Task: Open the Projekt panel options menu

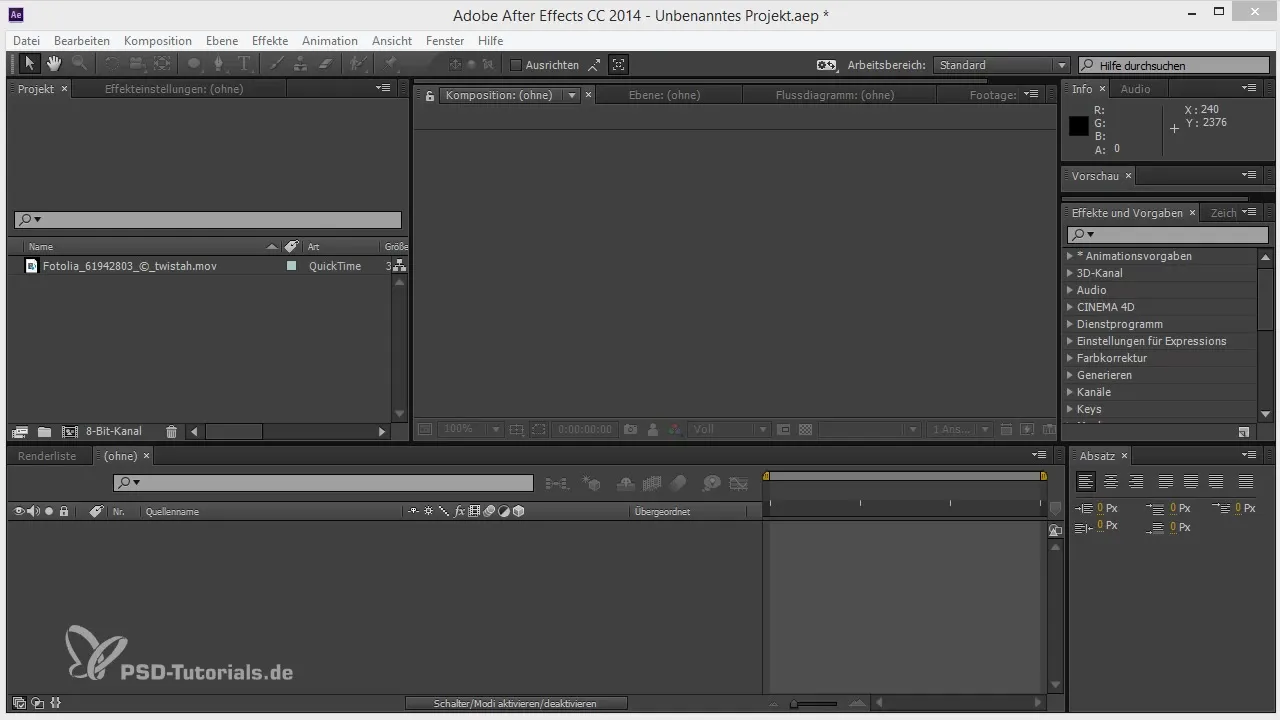Action: 383,88
